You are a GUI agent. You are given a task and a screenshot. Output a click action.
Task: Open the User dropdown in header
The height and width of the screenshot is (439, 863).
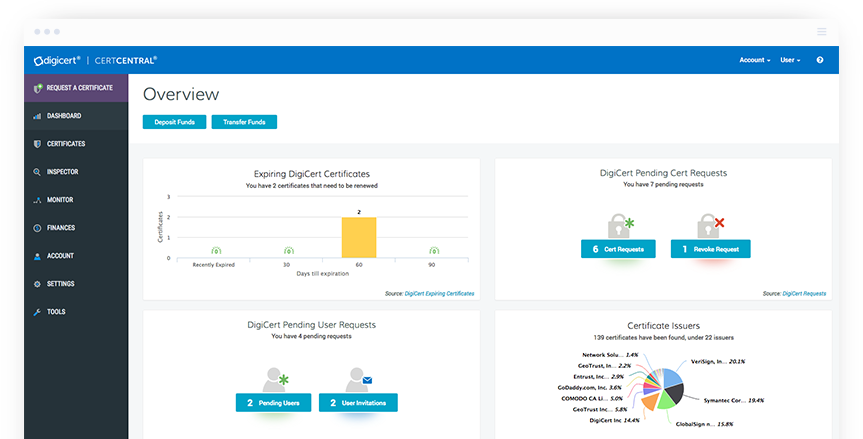[x=790, y=60]
